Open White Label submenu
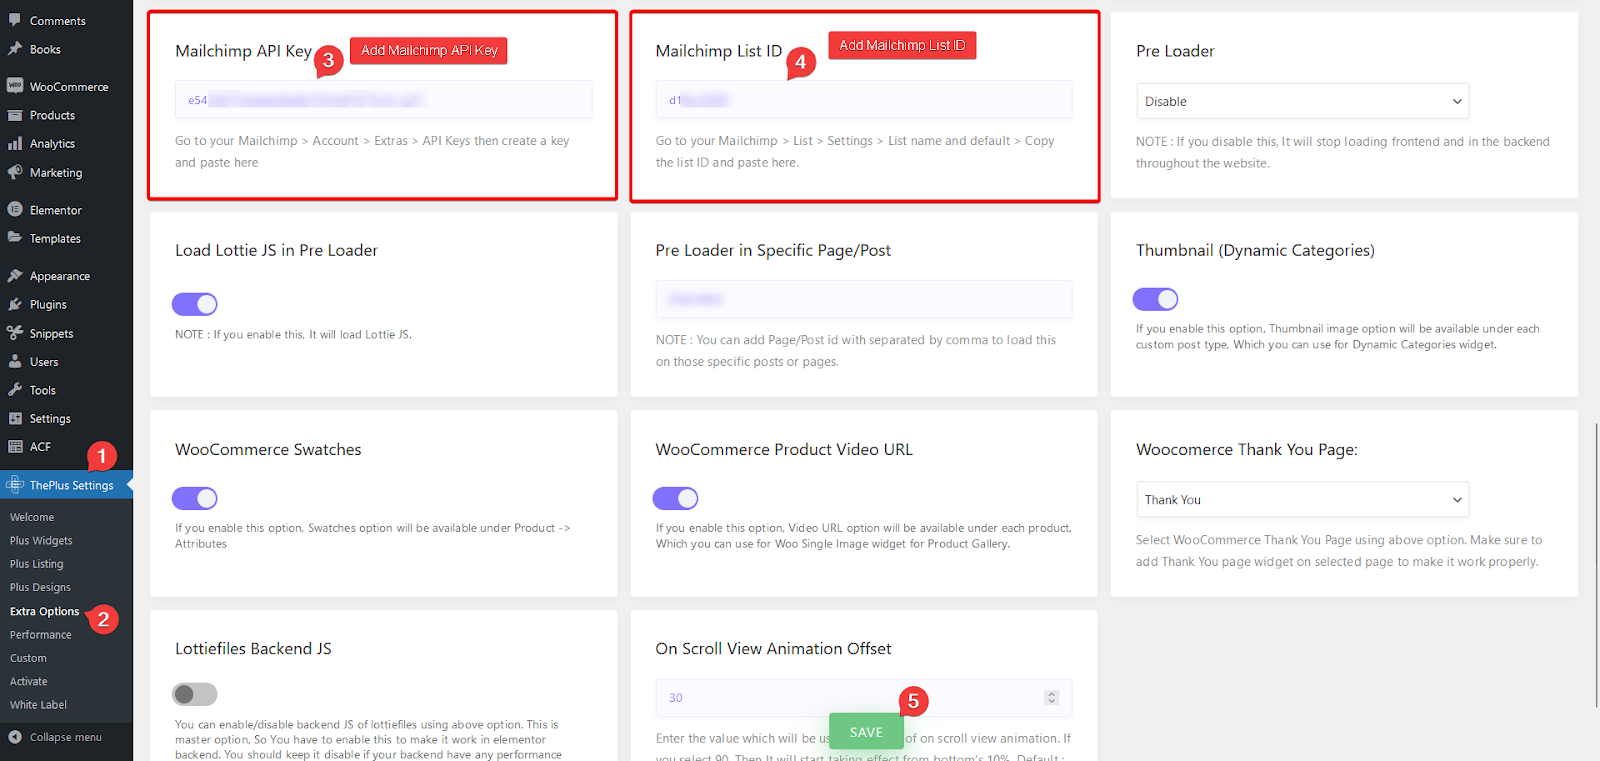1600x761 pixels. (38, 705)
